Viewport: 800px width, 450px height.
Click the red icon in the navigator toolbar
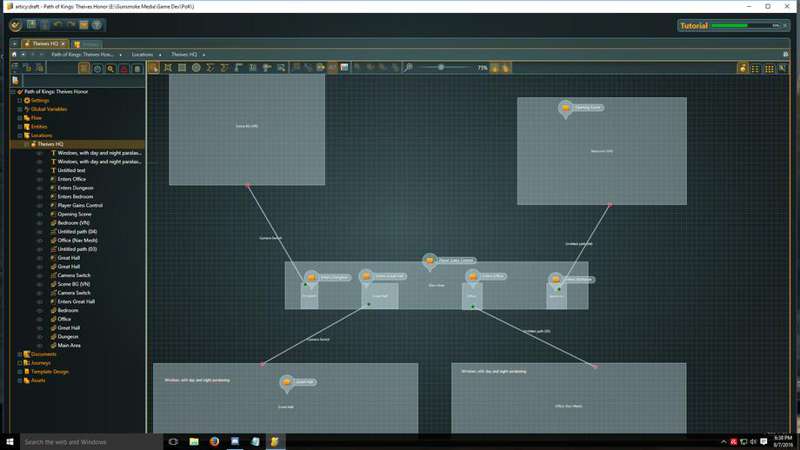pos(124,68)
